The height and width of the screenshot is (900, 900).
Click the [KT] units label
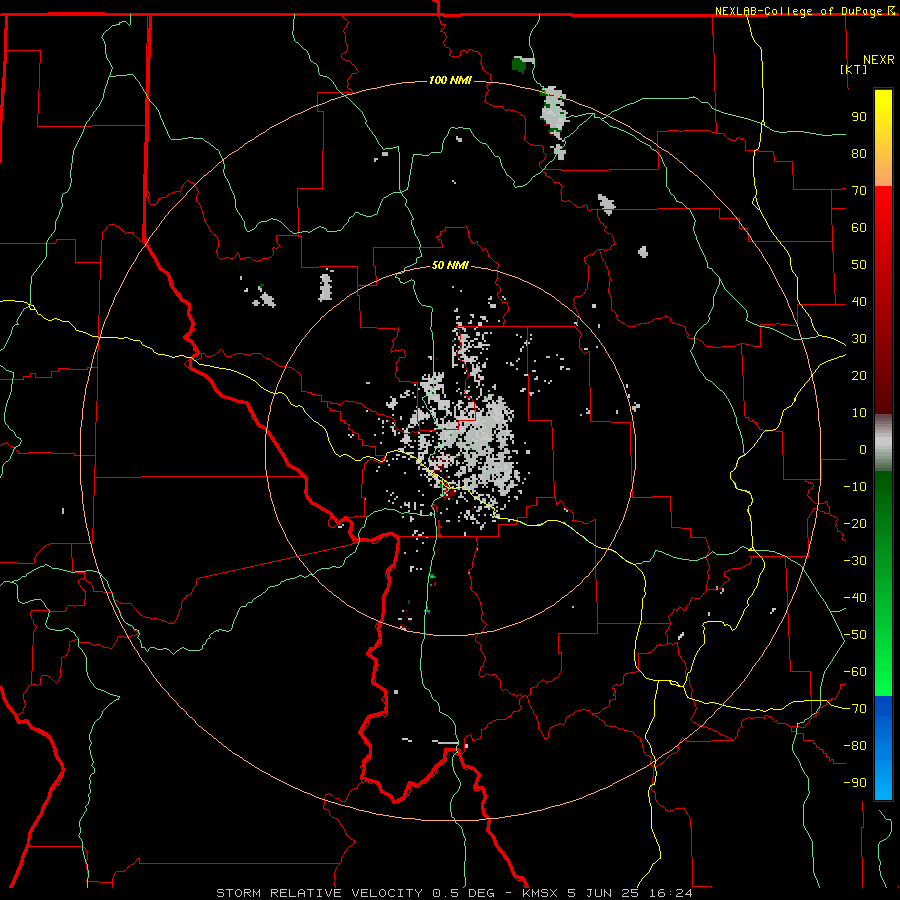coord(853,69)
